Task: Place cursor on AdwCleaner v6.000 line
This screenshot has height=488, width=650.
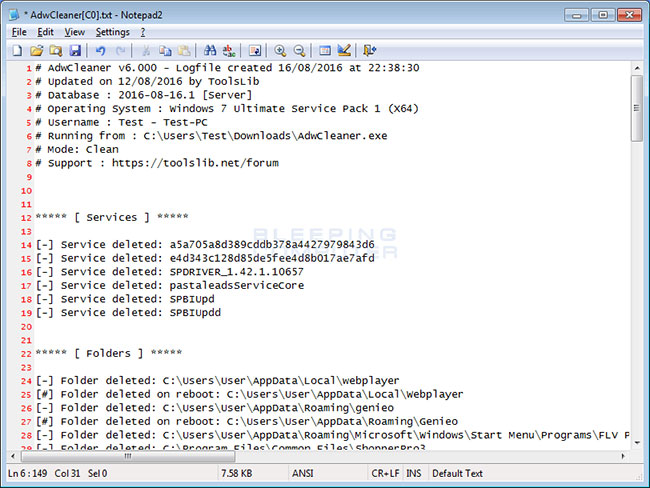Action: [x=227, y=68]
